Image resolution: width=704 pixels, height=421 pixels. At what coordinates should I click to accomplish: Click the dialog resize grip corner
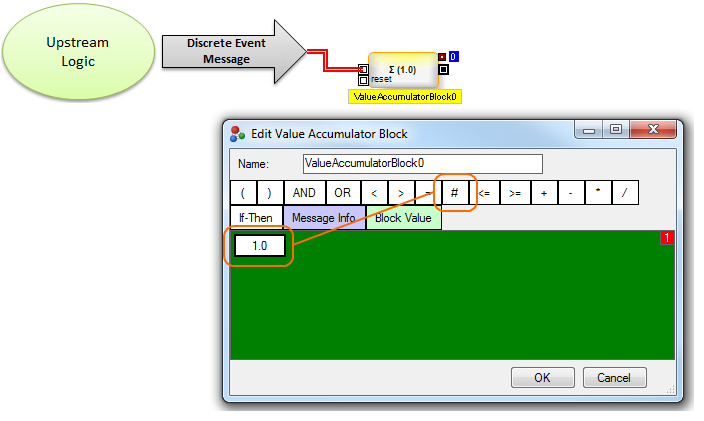point(670,390)
